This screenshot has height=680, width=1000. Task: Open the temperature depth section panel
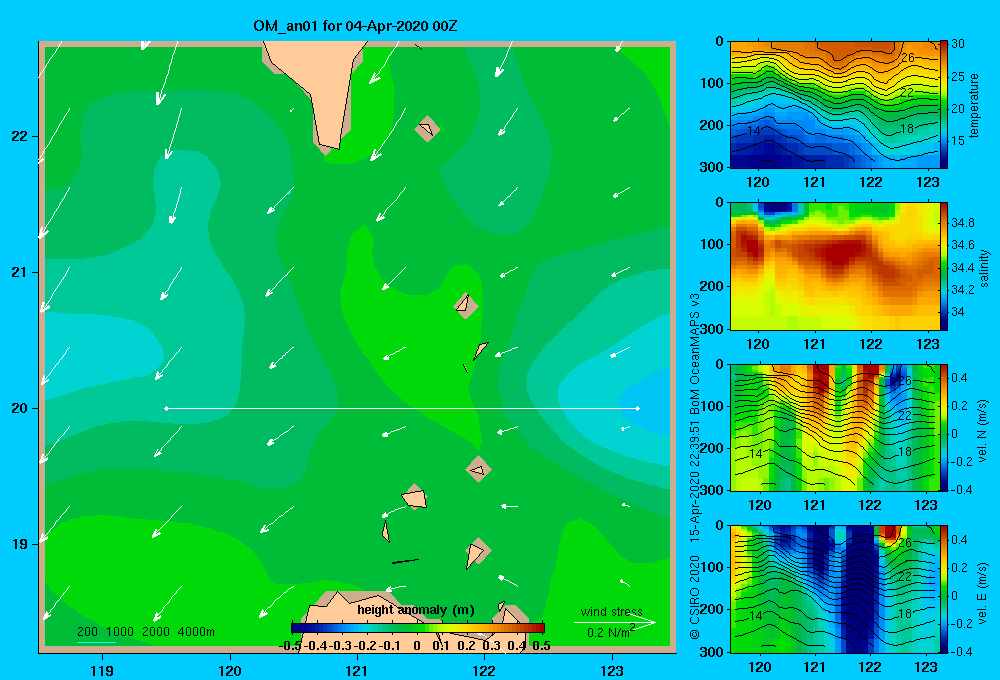click(x=835, y=105)
